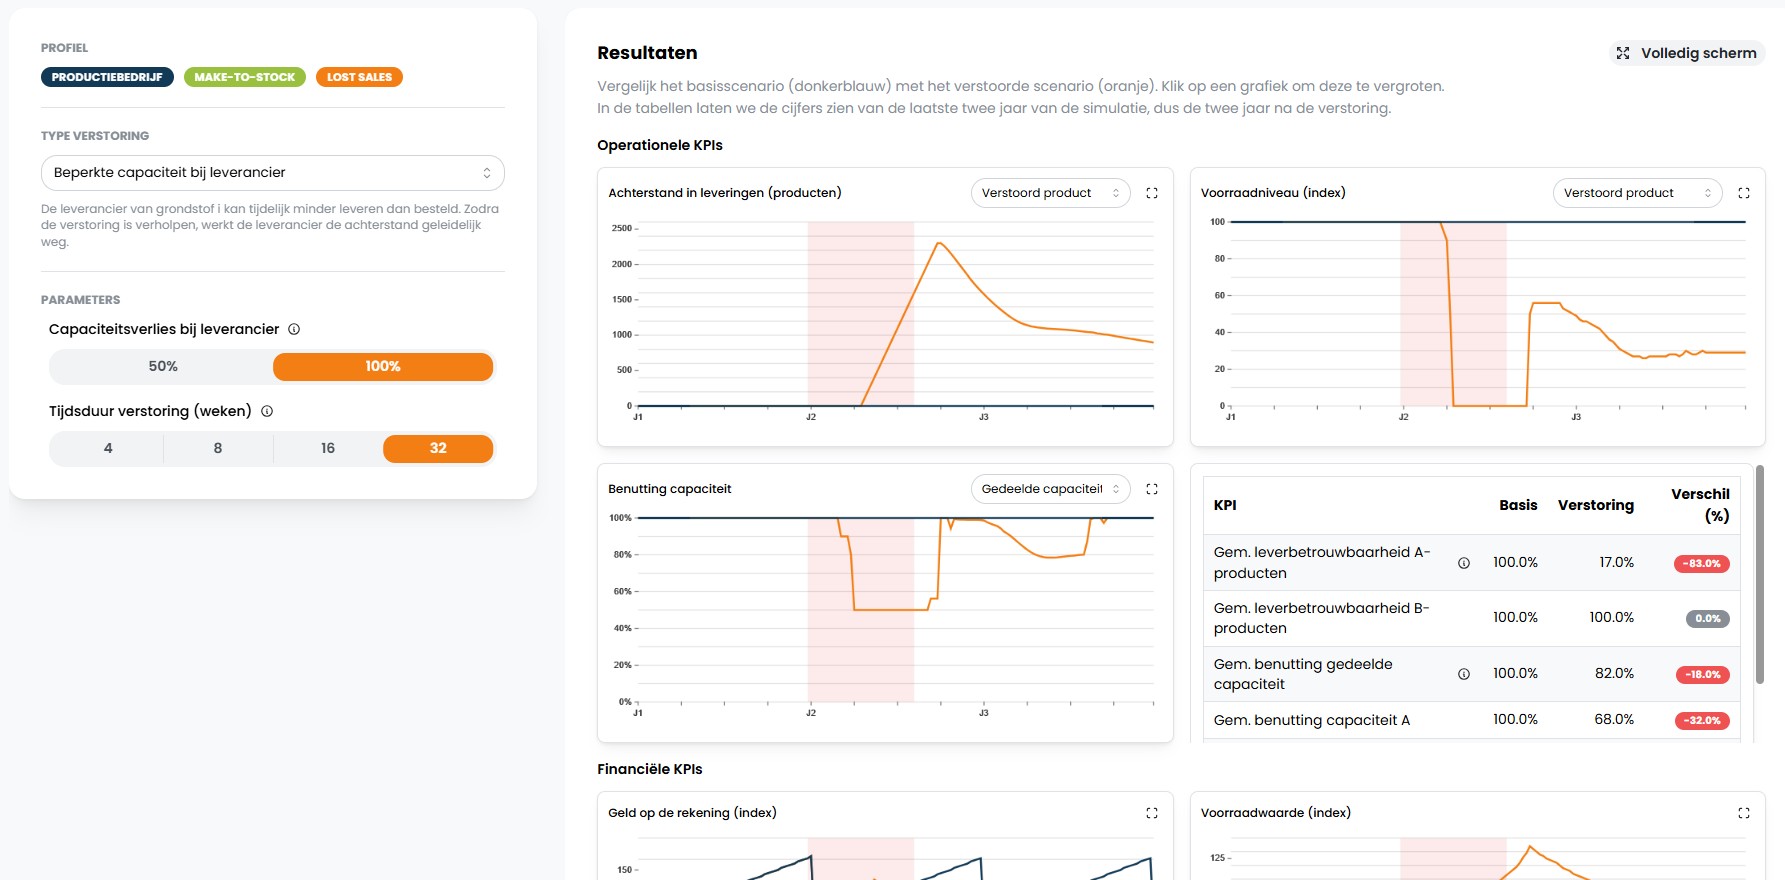Viewport: 1785px width, 880px height.
Task: Click the Make-to-stock profile tag
Action: pos(245,77)
